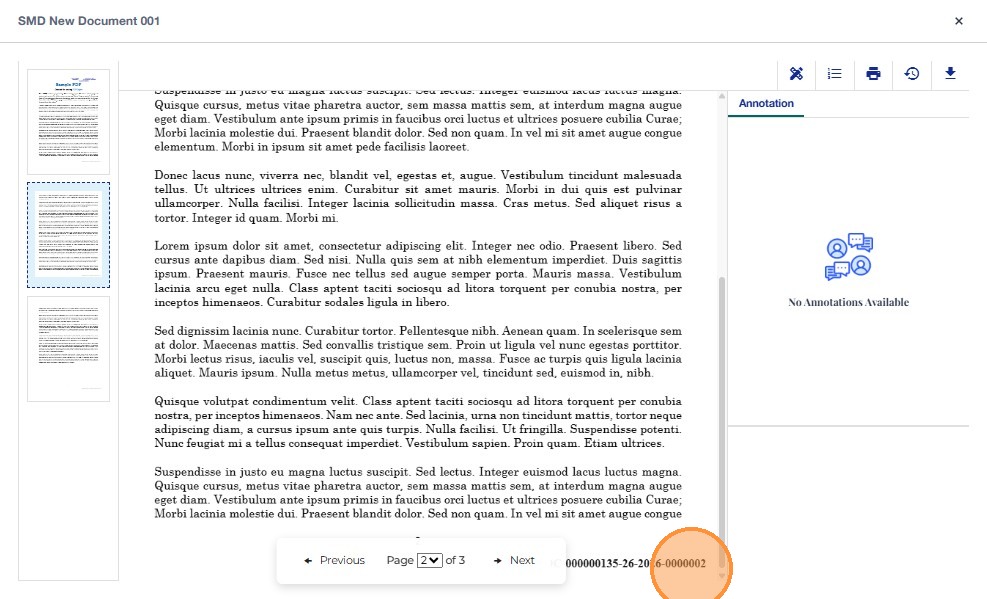
Task: Click paragraph starting 'Donec lacus nunc, viverra'
Action: (418, 196)
